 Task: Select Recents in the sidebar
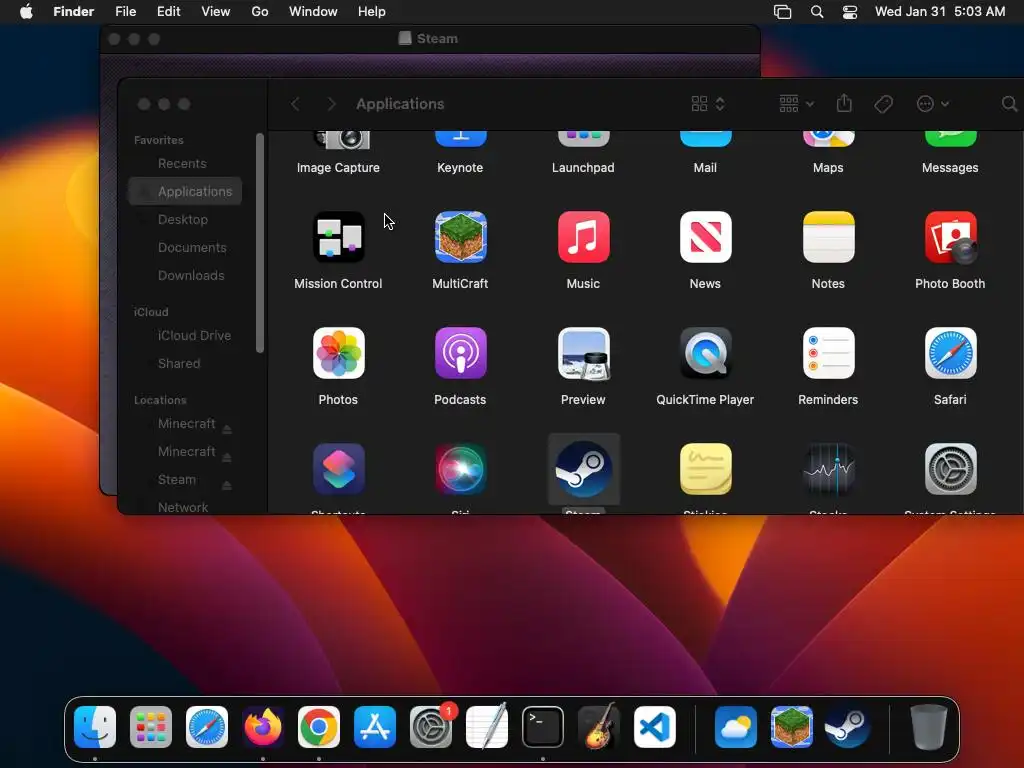tap(185, 163)
